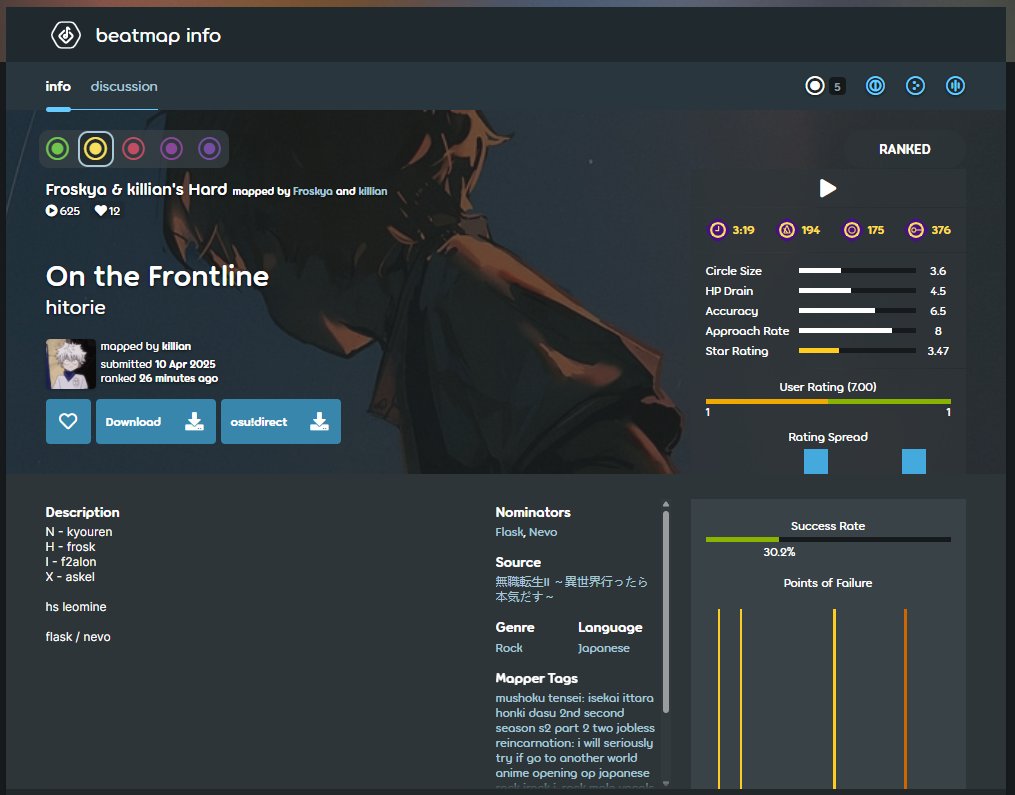Open Froskya's mapper profile link

click(313, 191)
